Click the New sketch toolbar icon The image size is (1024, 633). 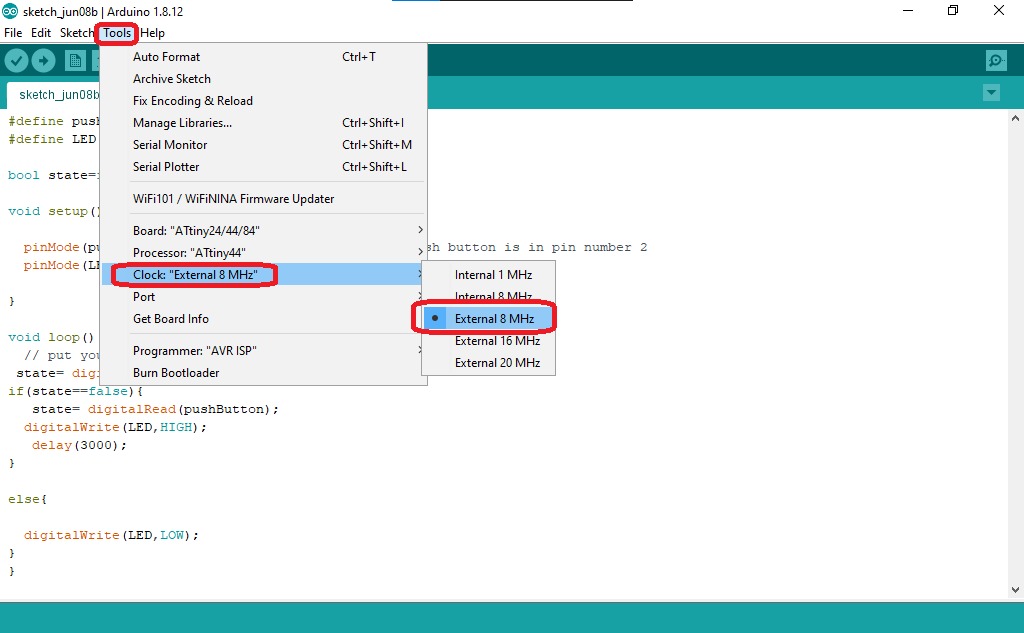point(75,61)
